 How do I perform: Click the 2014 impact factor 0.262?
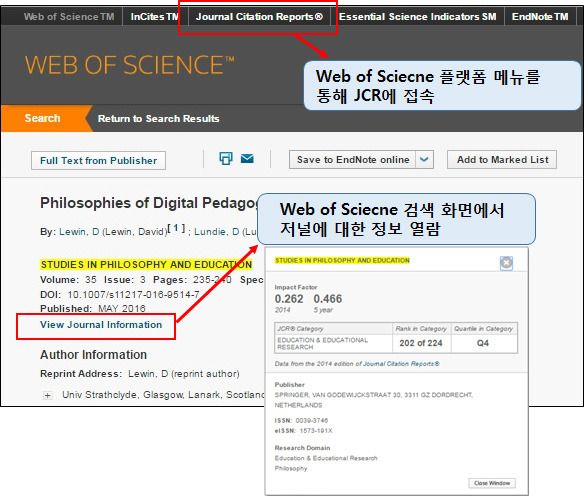click(289, 299)
